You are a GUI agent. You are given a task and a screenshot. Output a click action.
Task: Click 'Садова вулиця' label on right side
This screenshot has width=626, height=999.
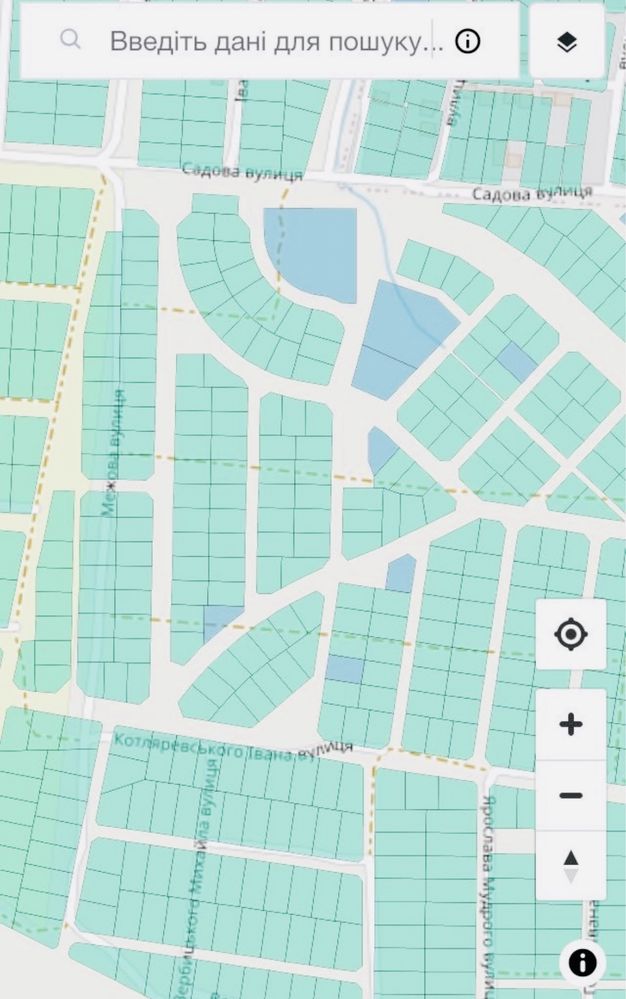click(x=532, y=192)
